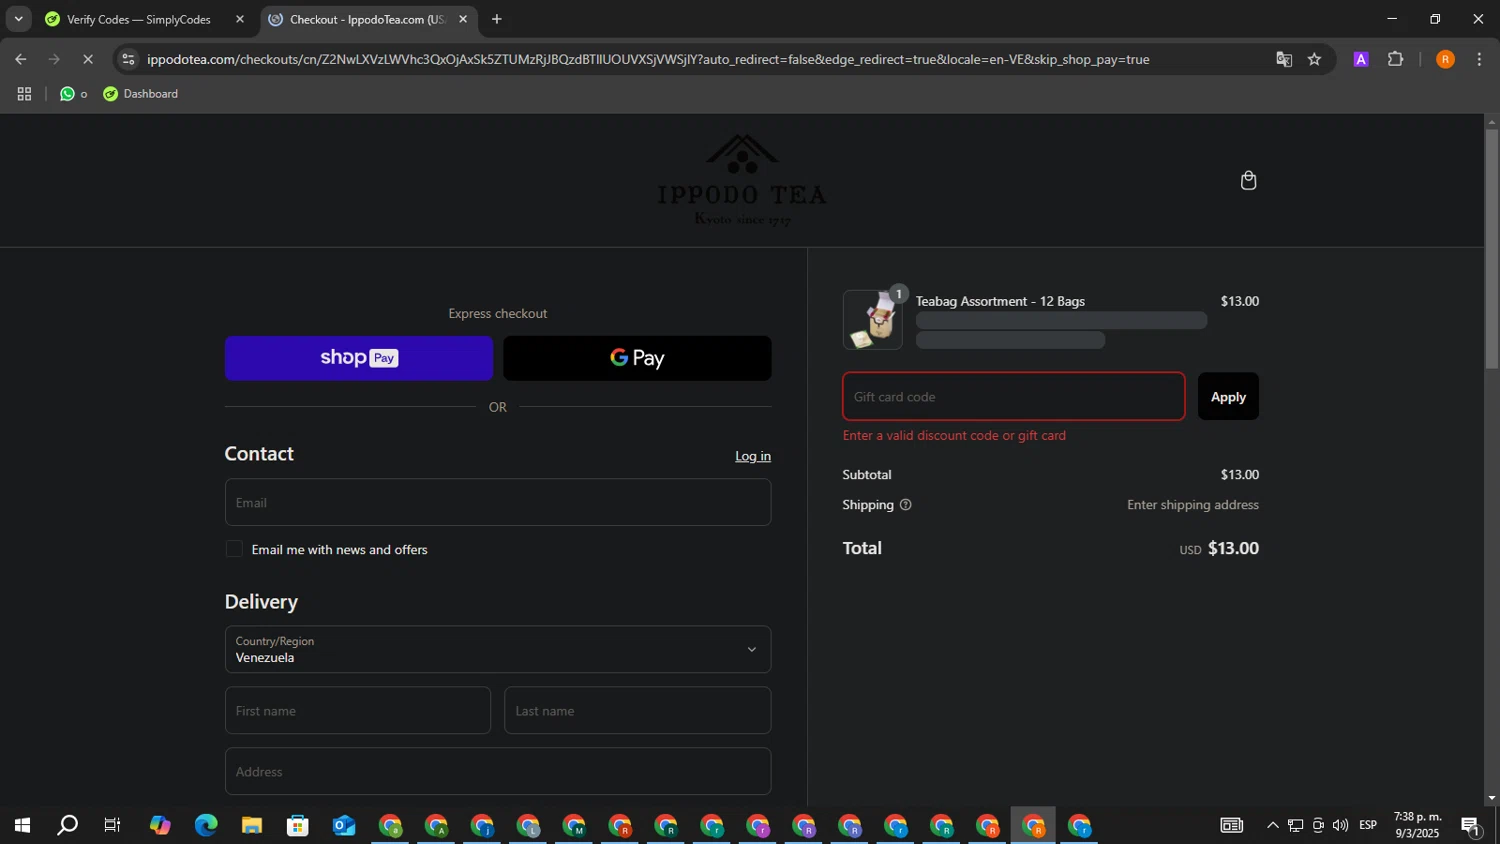Open the volume control in system tray
1500x844 pixels.
coord(1340,825)
